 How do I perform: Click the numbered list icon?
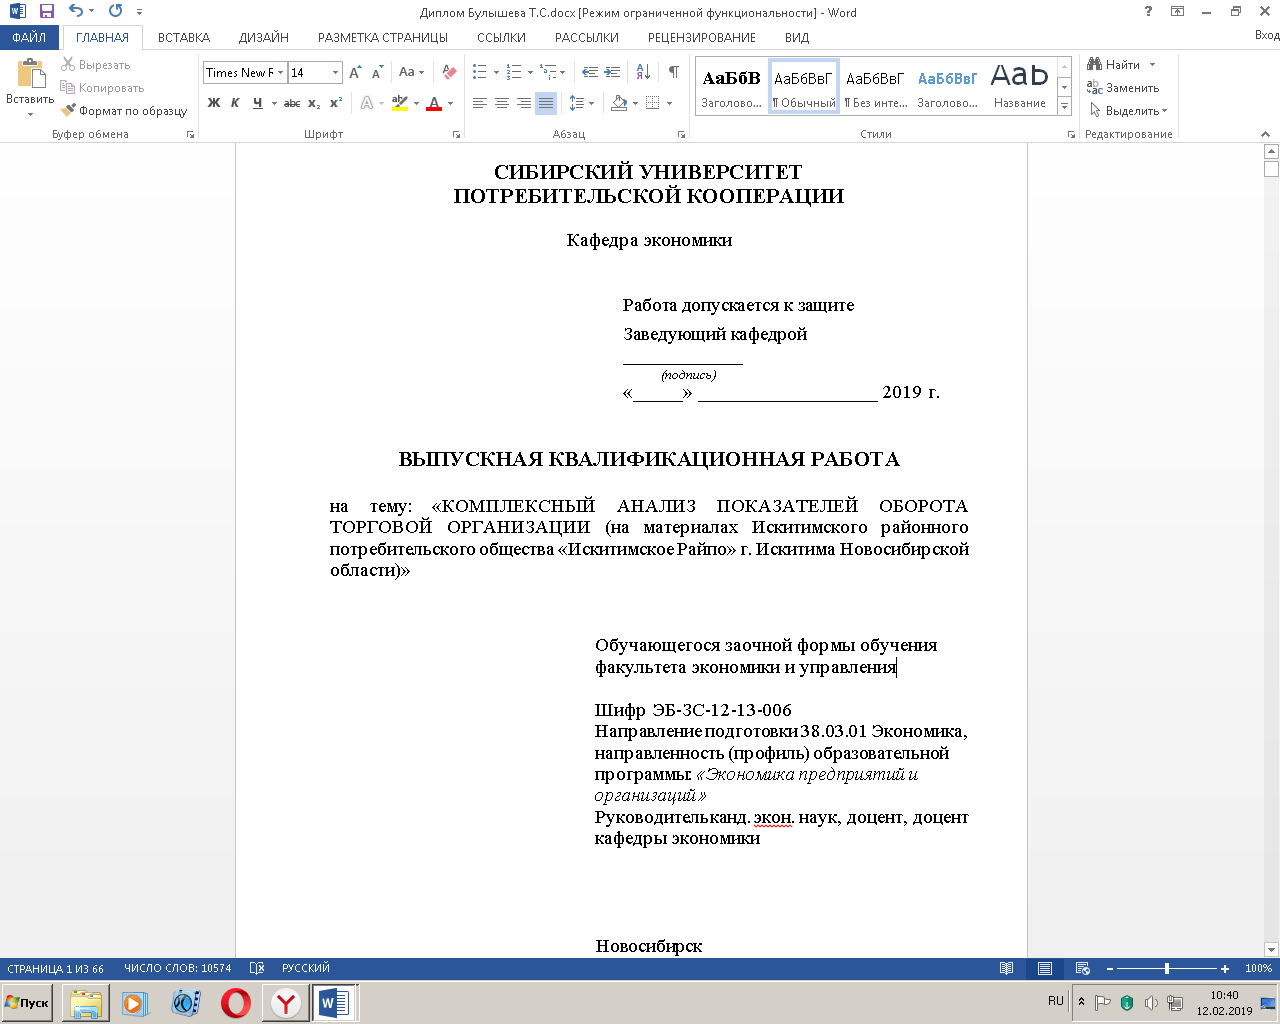coord(514,73)
